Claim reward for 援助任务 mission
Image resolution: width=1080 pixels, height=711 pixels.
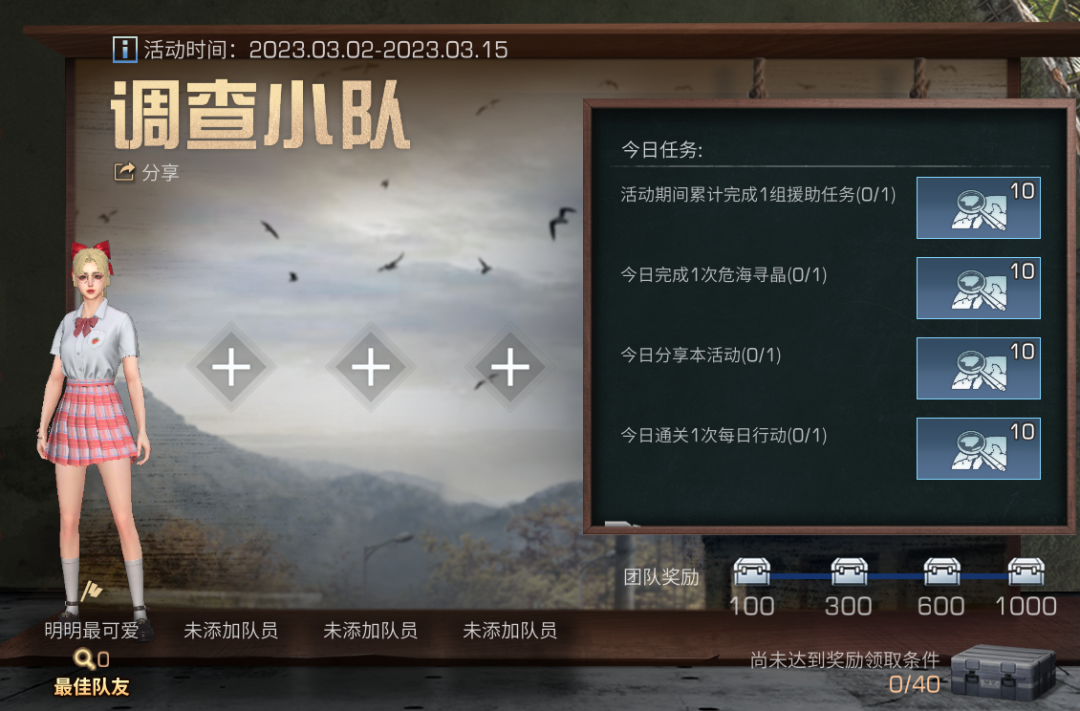pos(978,208)
